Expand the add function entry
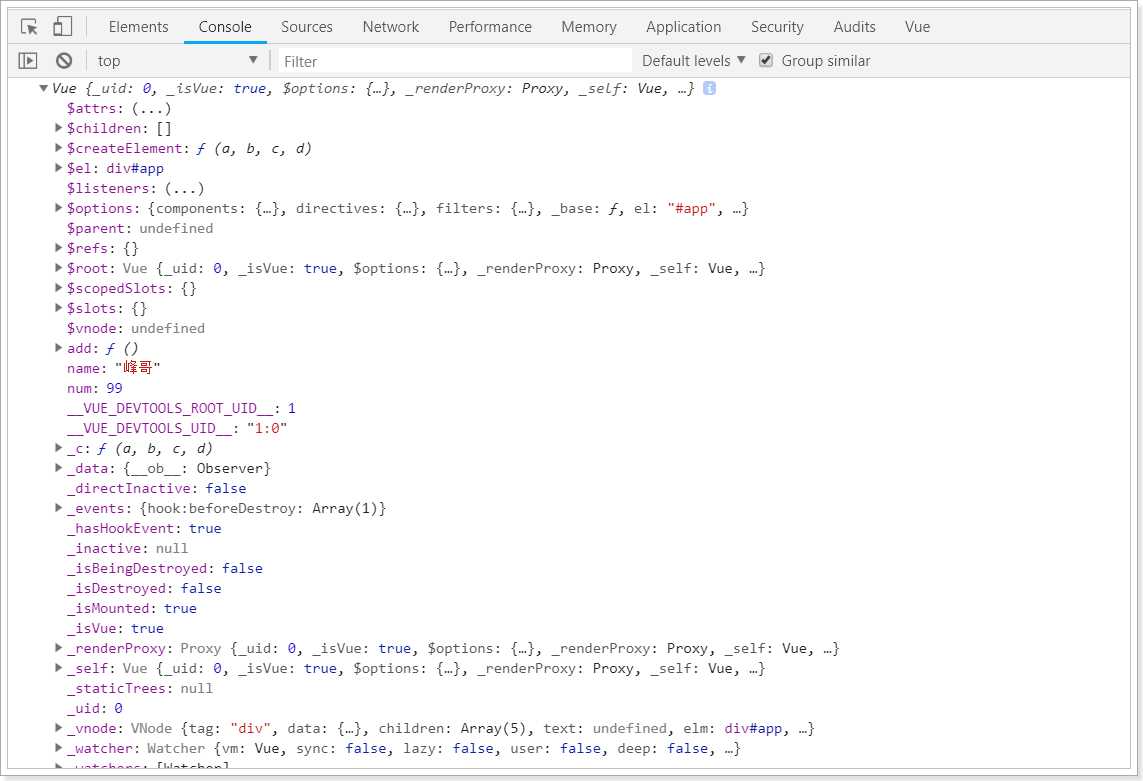 [58, 348]
